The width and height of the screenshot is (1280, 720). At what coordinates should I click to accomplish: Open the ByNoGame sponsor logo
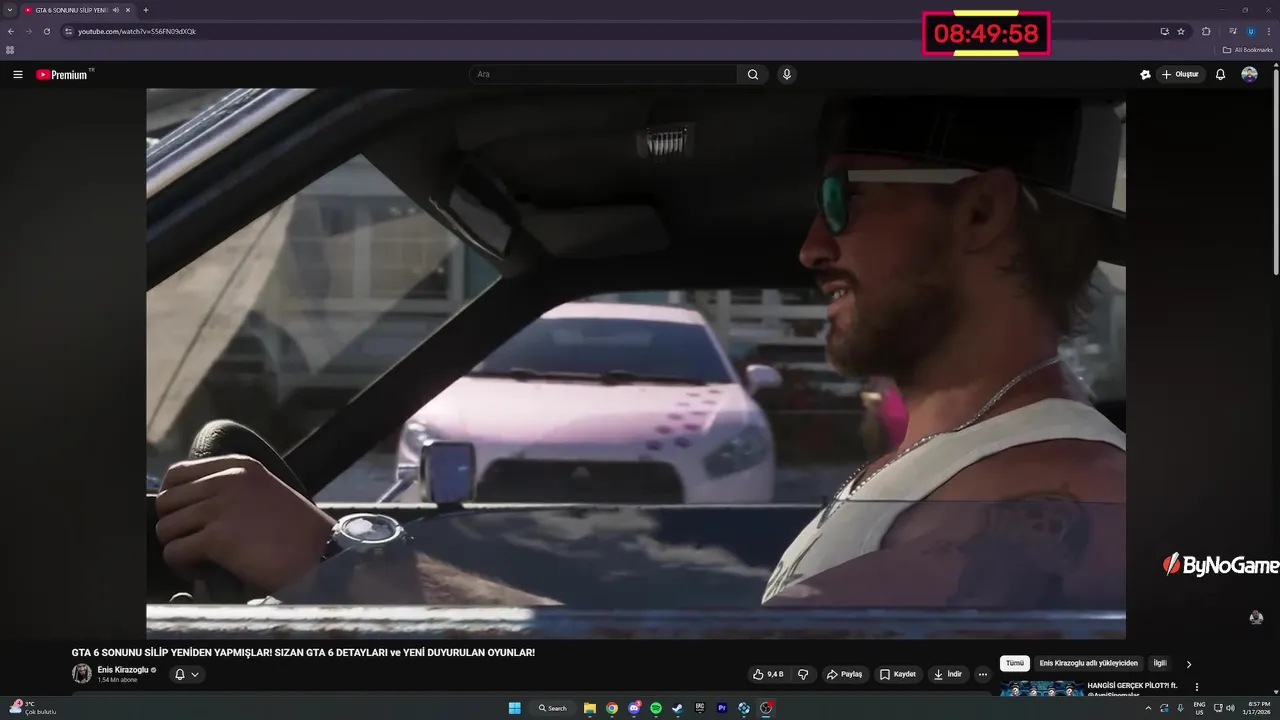click(x=1220, y=566)
